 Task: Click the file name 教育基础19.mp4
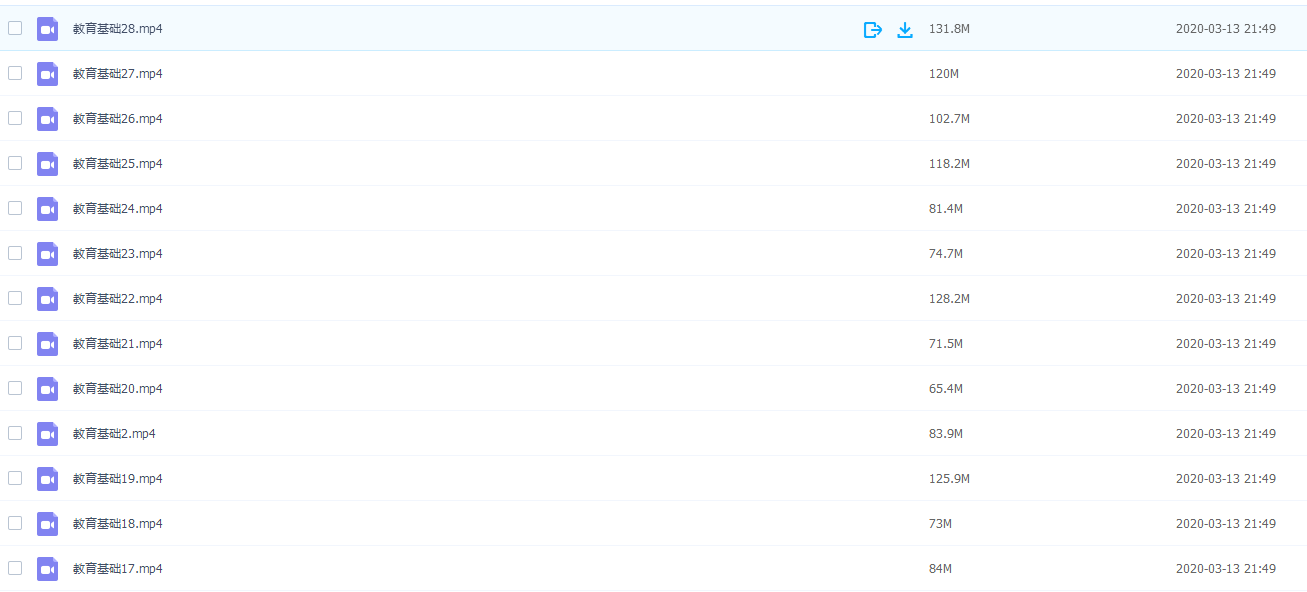pos(118,479)
